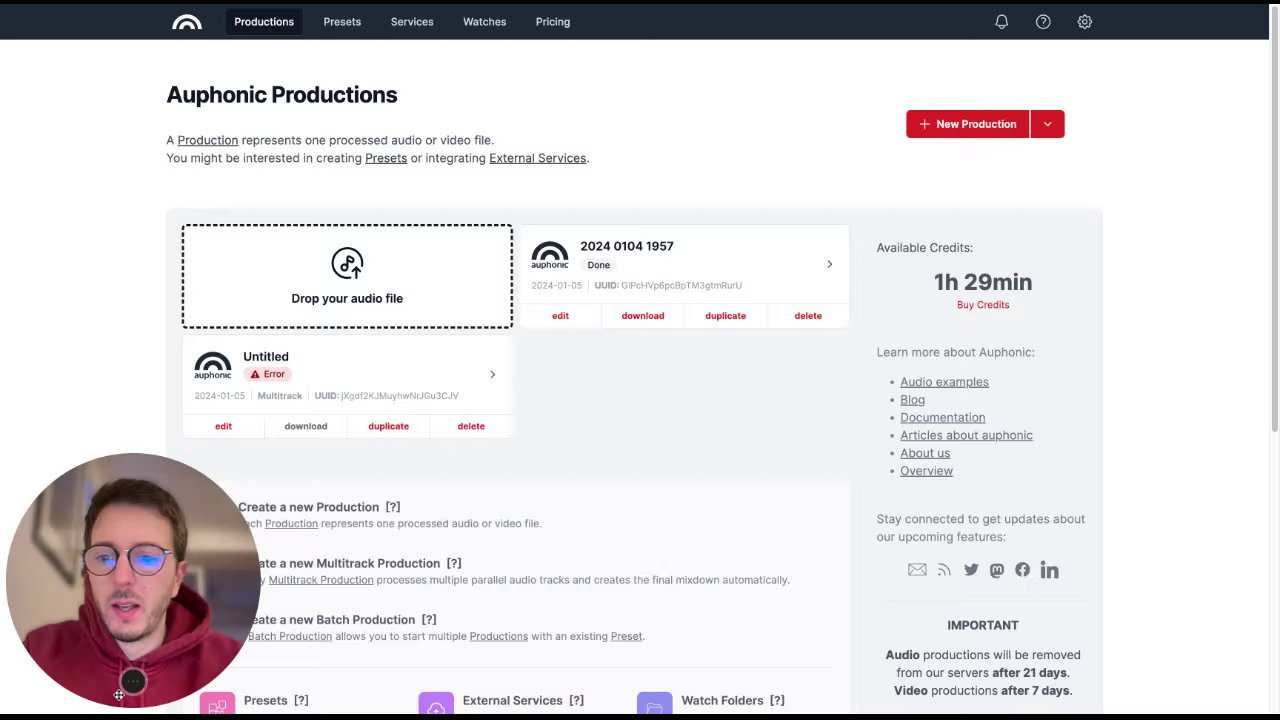This screenshot has height=720, width=1280.
Task: Open the Overview link
Action: [926, 471]
